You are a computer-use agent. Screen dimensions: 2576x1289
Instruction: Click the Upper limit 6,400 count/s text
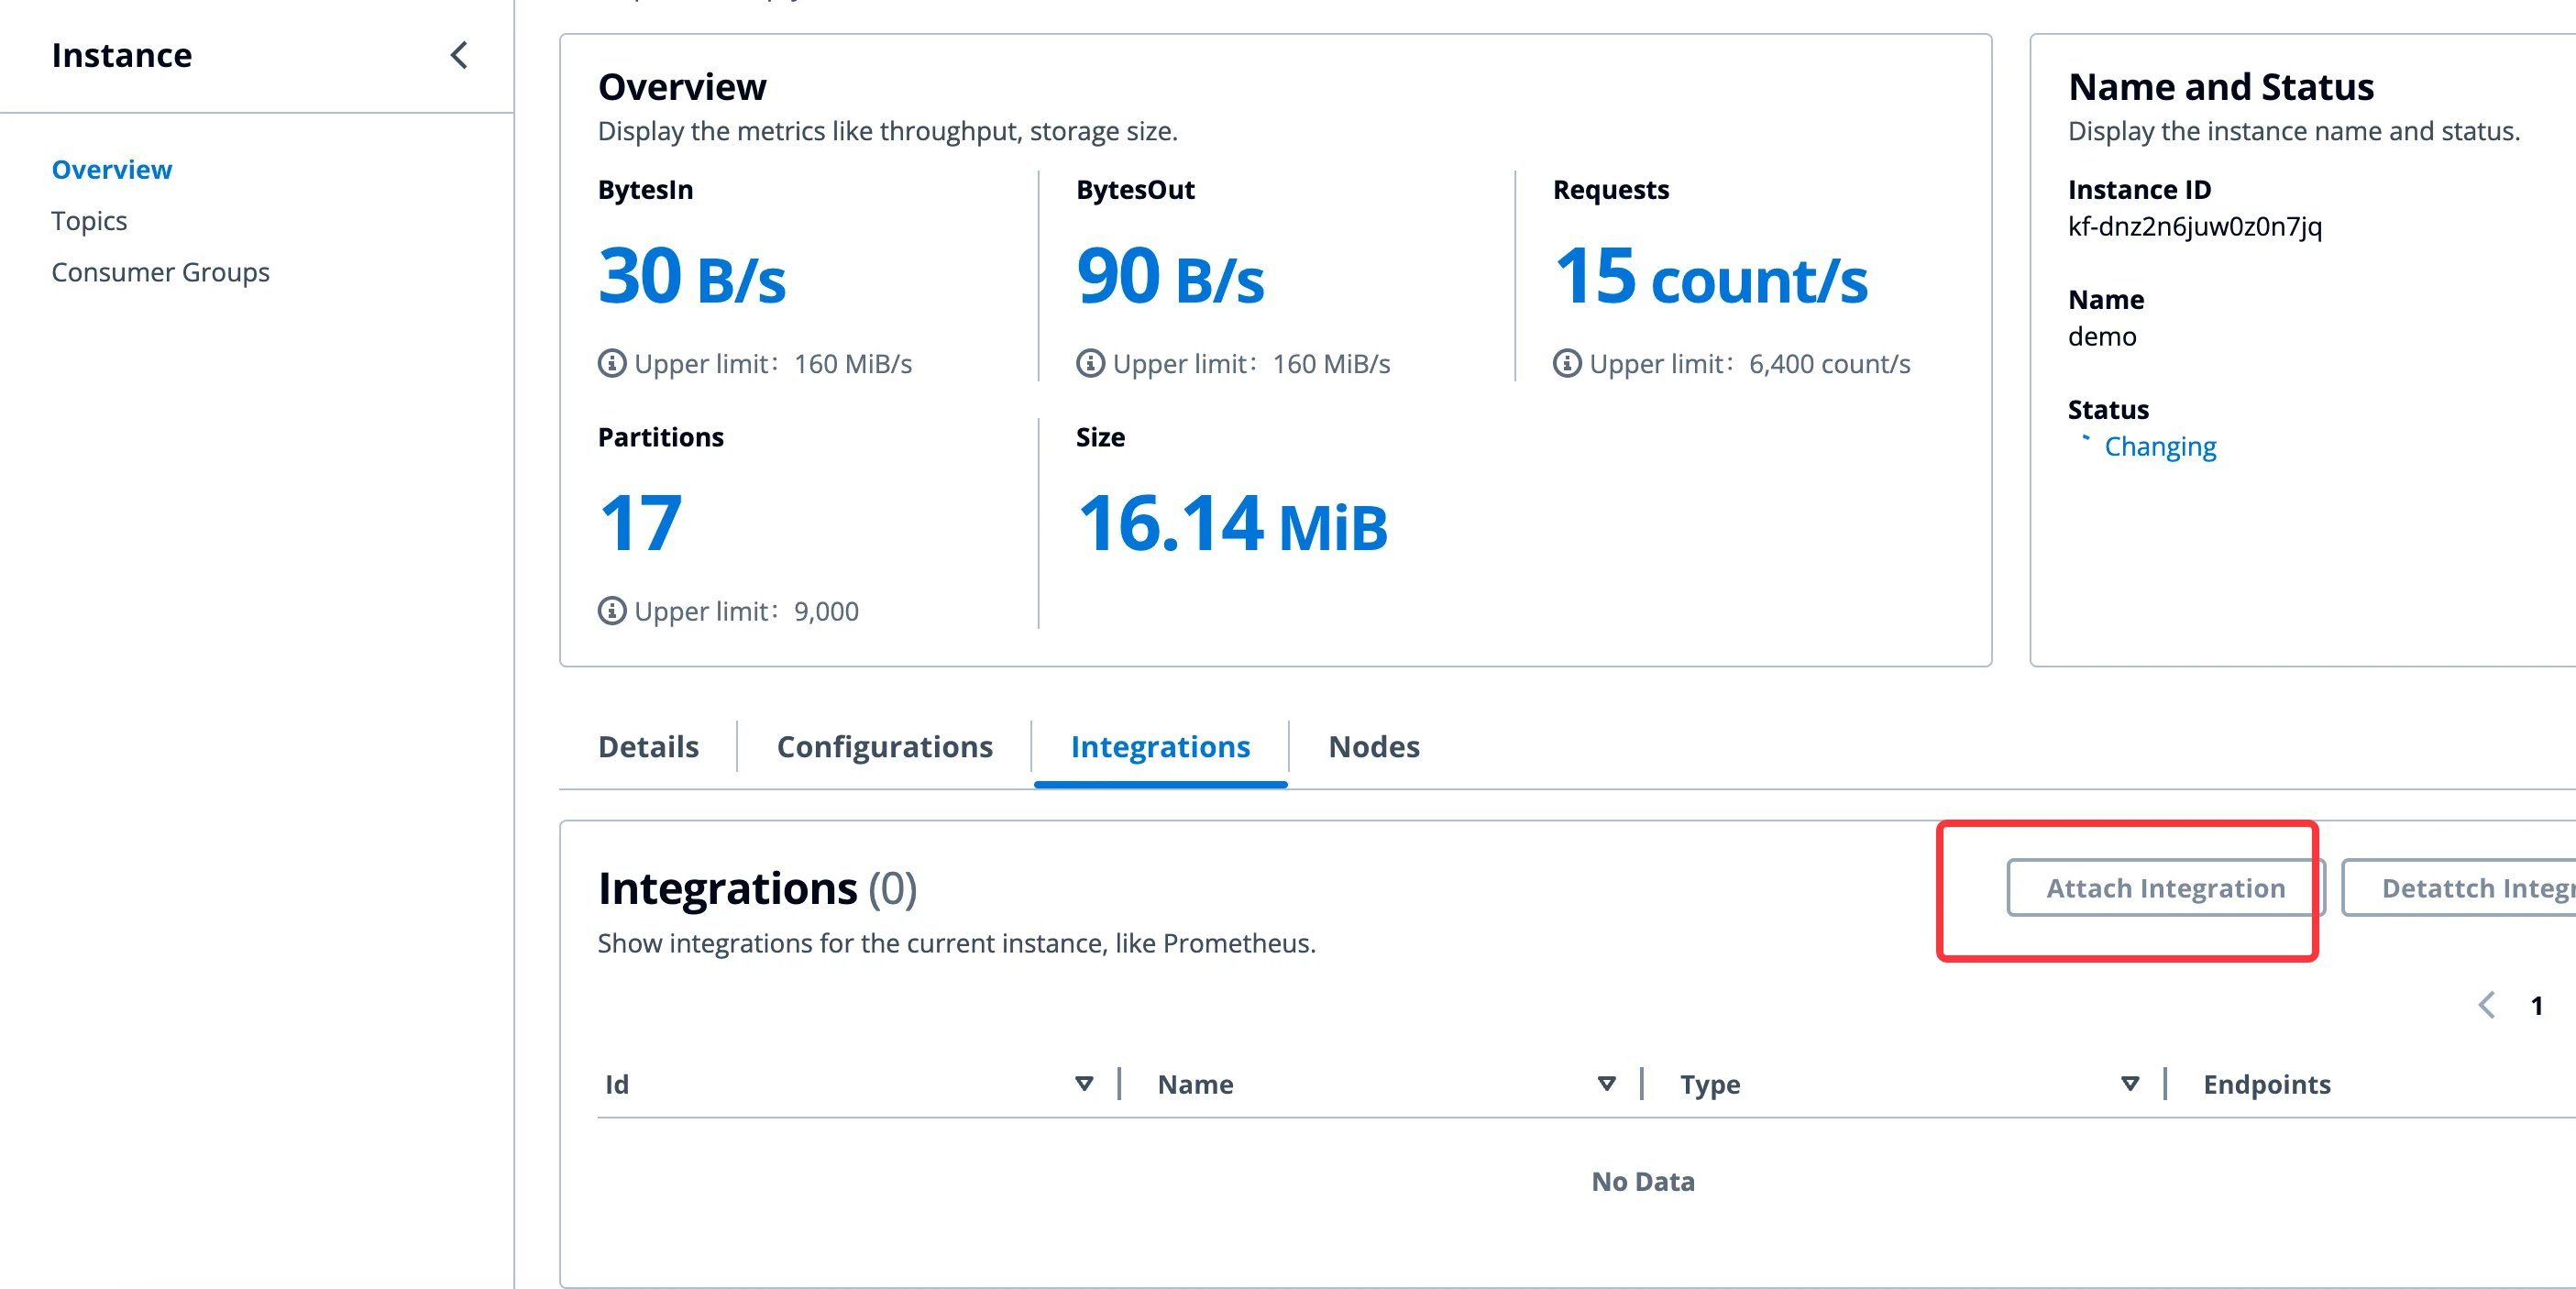[x=1750, y=363]
